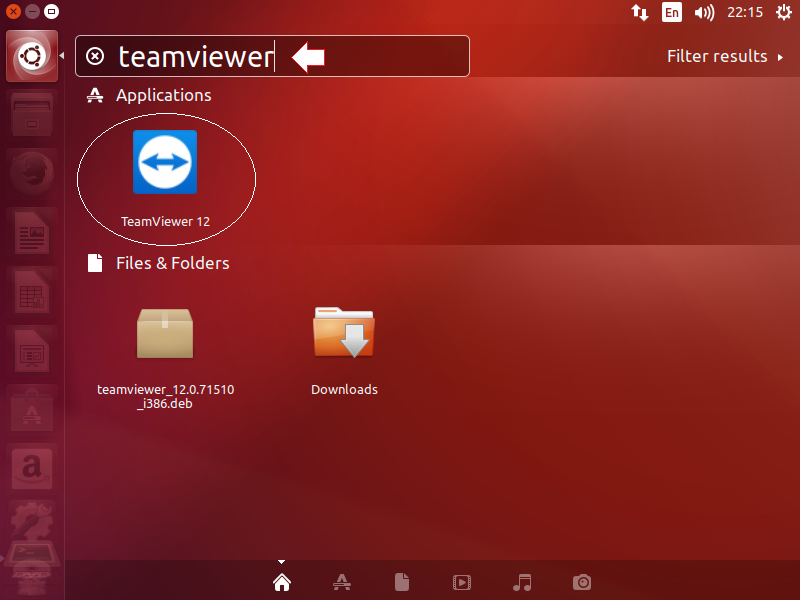Open Firefox from the launcher

point(32,173)
